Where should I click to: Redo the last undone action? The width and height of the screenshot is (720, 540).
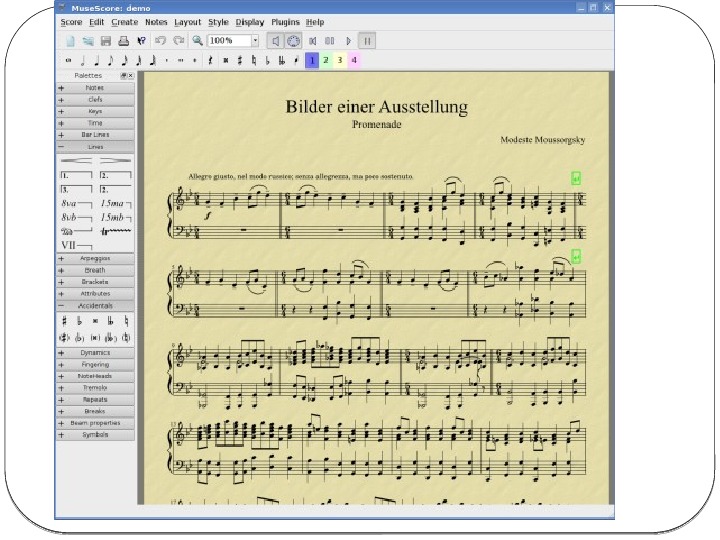(179, 41)
